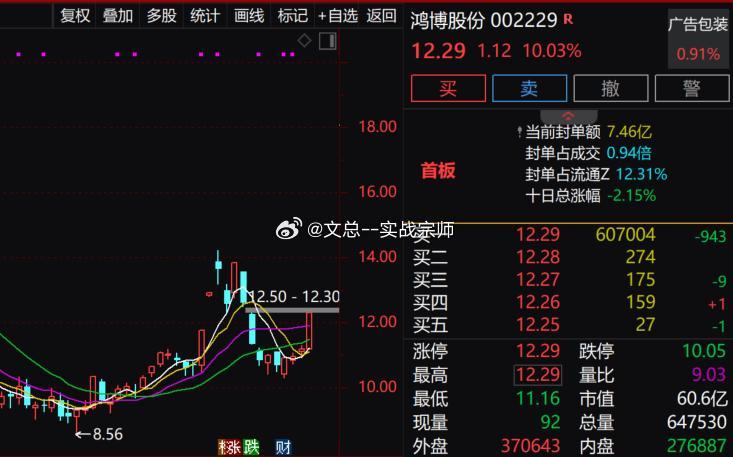Image resolution: width=733 pixels, height=457 pixels.
Task: Click the 警 price alert button
Action: click(x=692, y=88)
